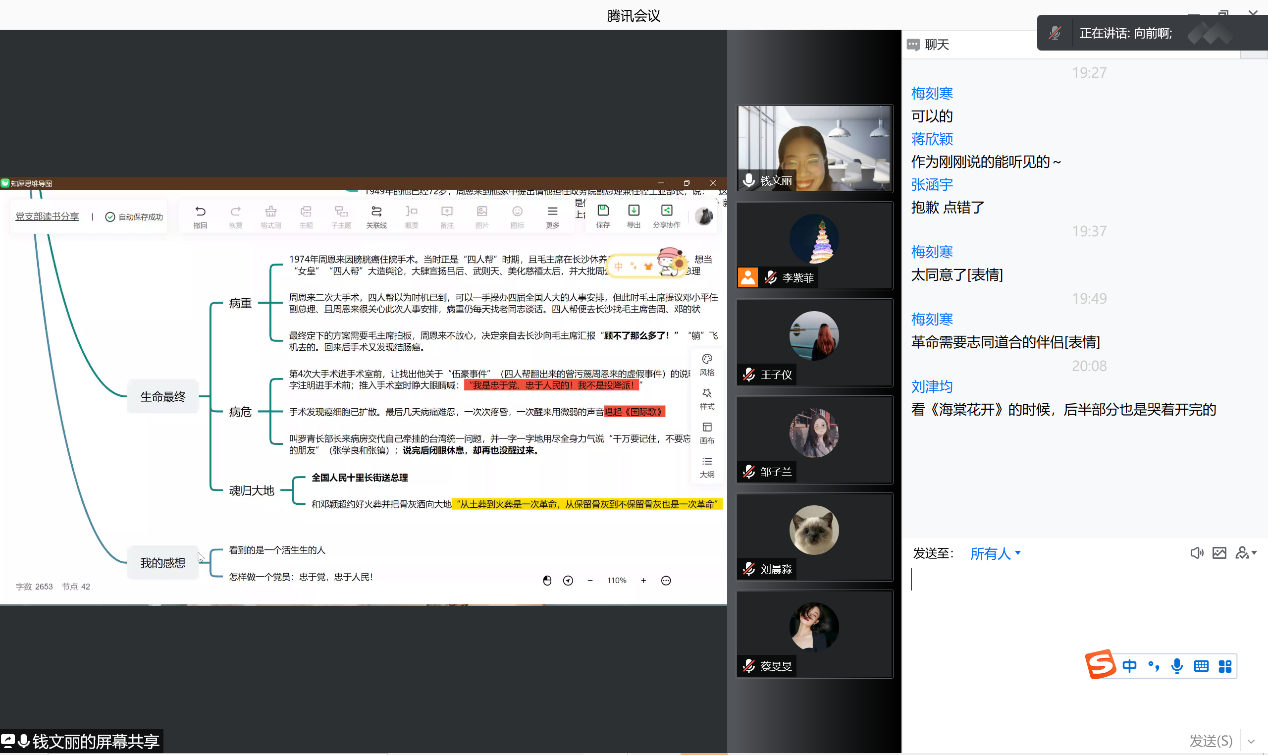Click zoom in plus next to 110%
The height and width of the screenshot is (755, 1268).
643,580
